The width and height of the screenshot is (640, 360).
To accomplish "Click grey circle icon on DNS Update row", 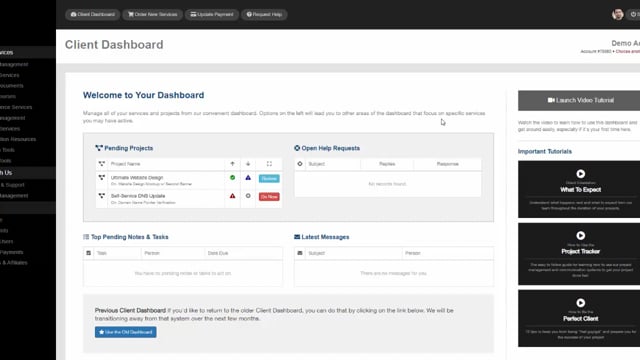I will coord(248,196).
